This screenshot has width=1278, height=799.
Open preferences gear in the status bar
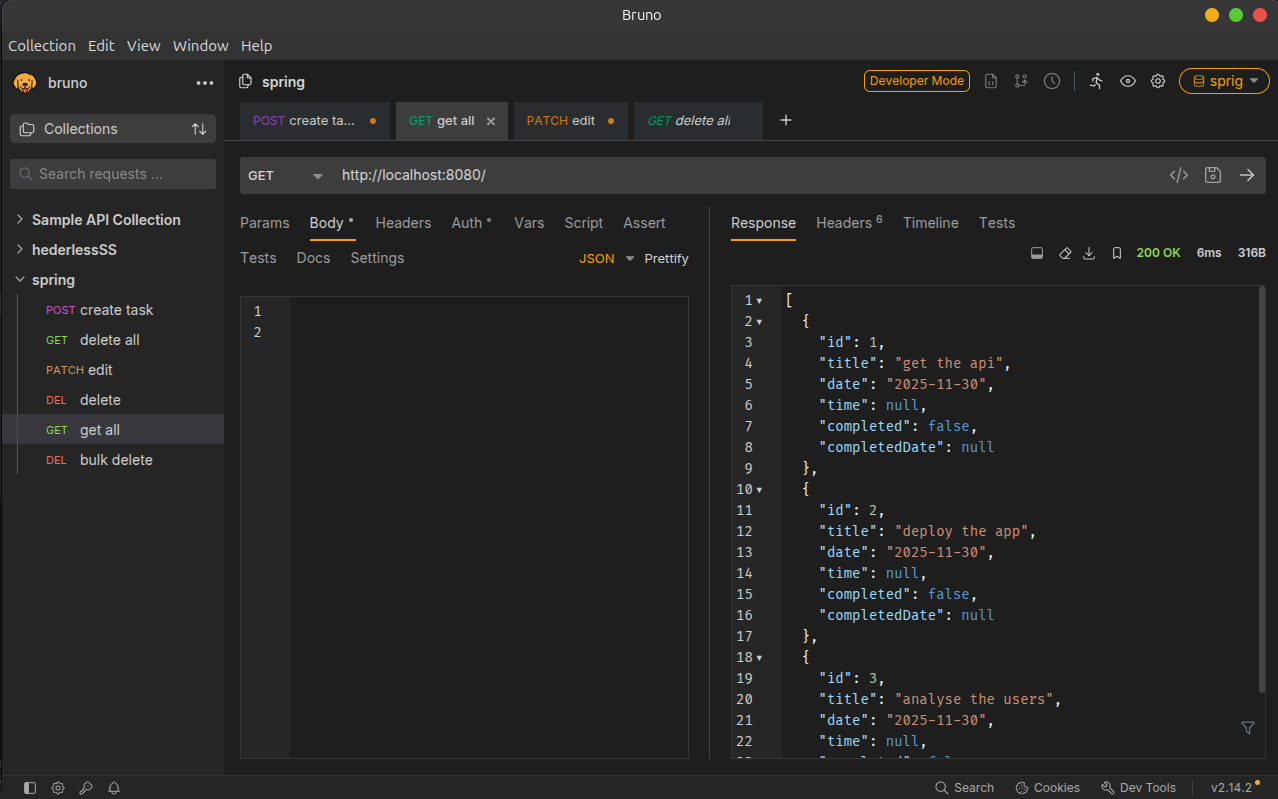(x=58, y=788)
